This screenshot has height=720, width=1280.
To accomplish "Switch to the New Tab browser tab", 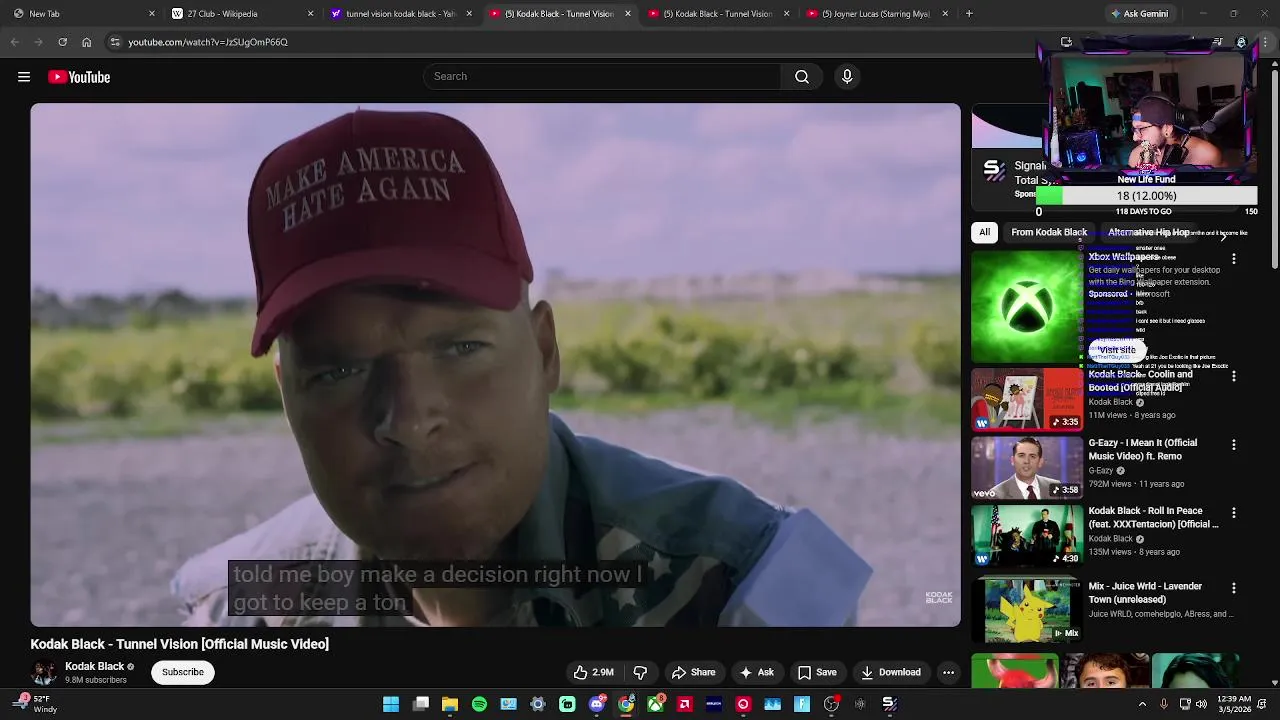I will tap(82, 14).
